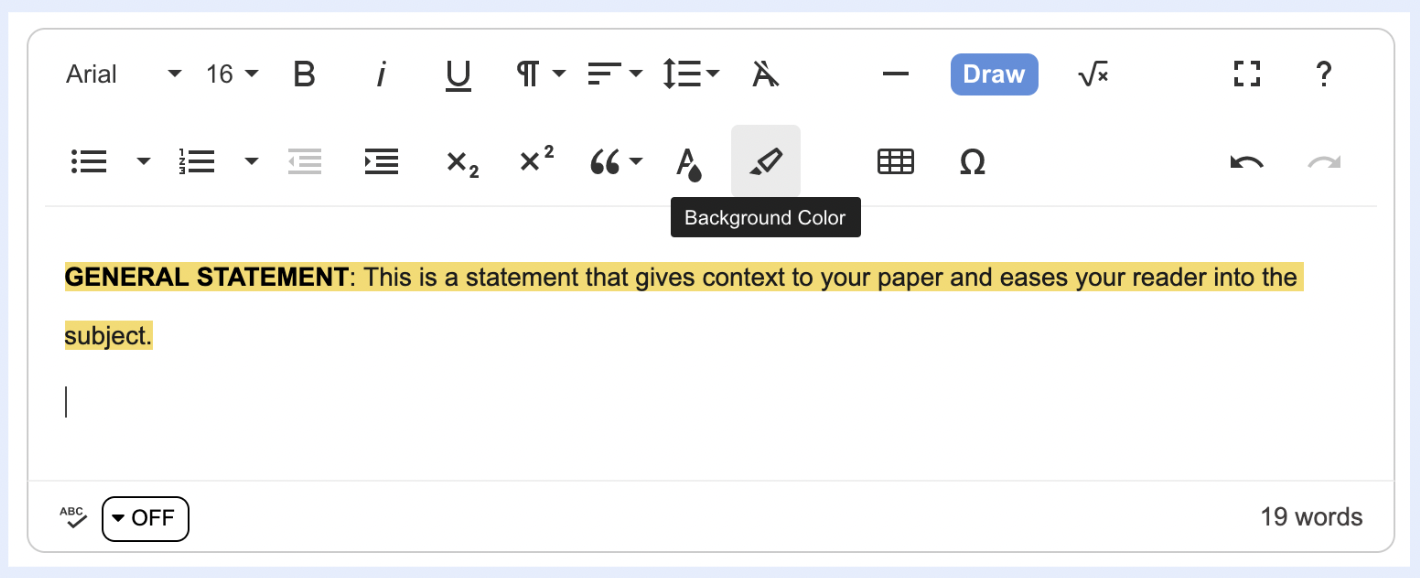Click the 19 words counter
The image size is (1420, 578).
tap(1311, 517)
